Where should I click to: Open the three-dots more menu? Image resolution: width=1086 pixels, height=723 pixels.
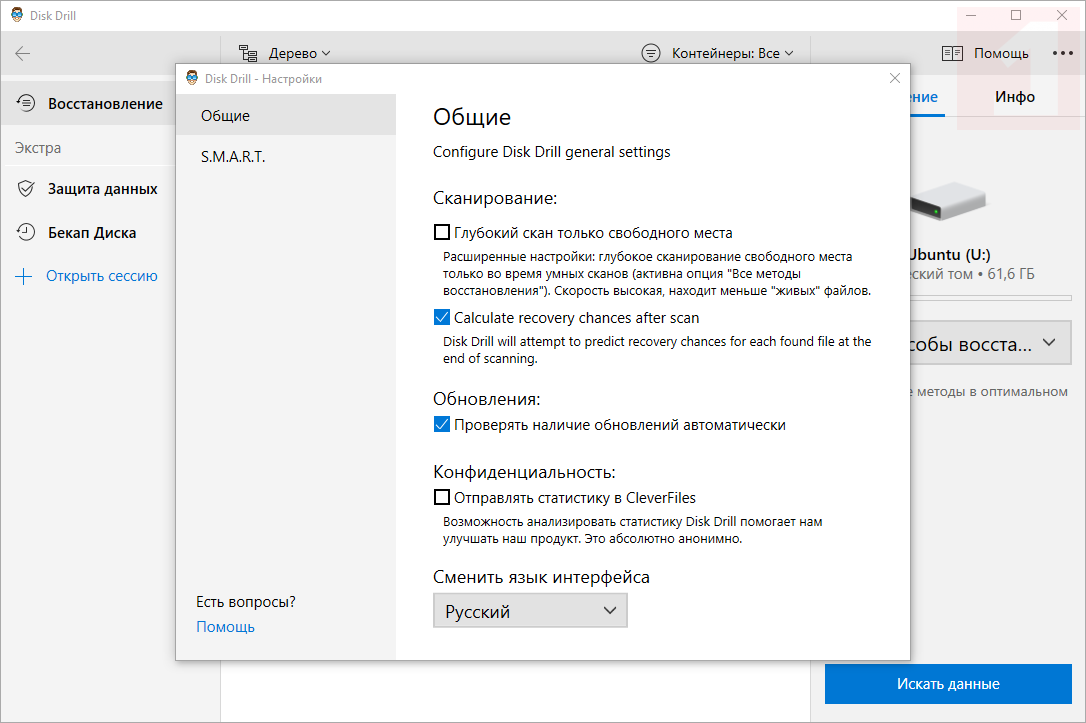(1062, 54)
